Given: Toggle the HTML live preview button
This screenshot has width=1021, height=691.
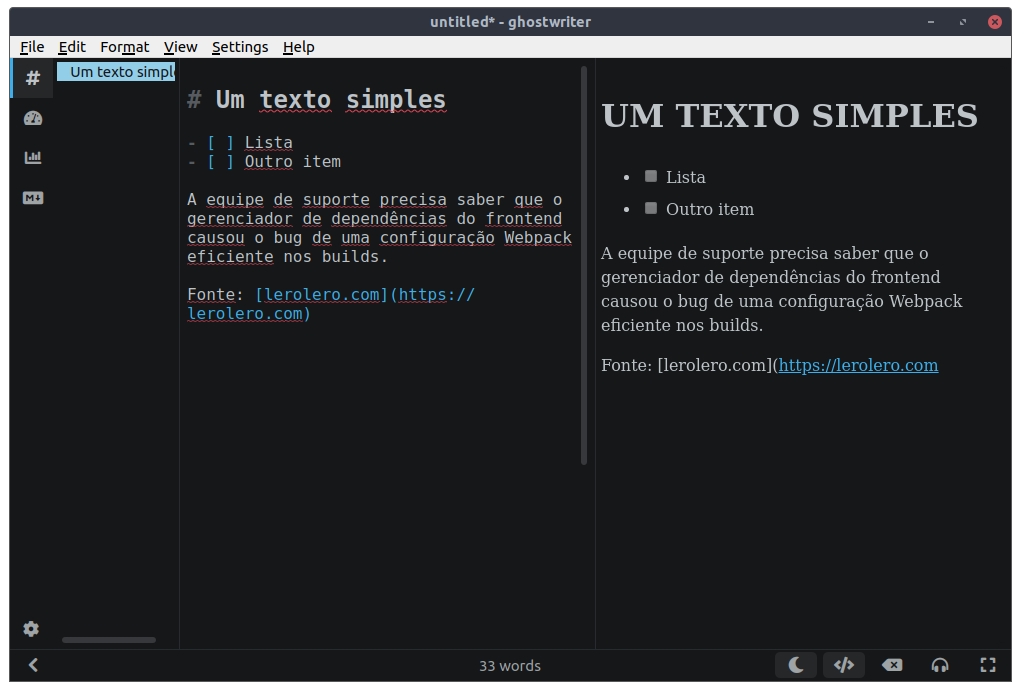Looking at the screenshot, I should click(844, 665).
